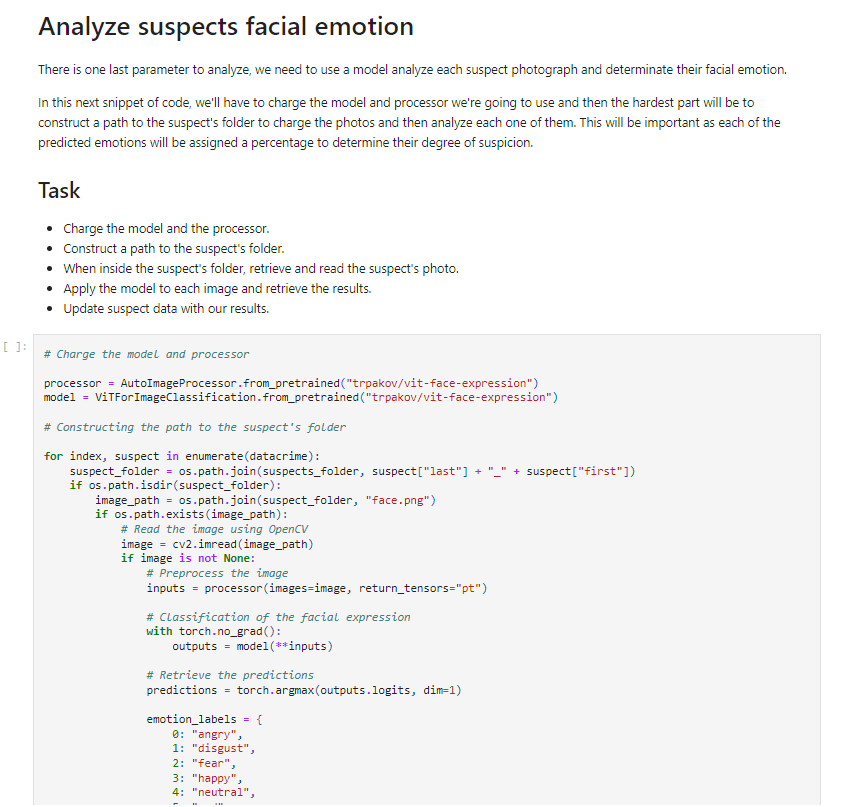Viewport: 843px width, 807px height.
Task: Click the '3: "happy"' dictionary entry
Action: [x=208, y=779]
